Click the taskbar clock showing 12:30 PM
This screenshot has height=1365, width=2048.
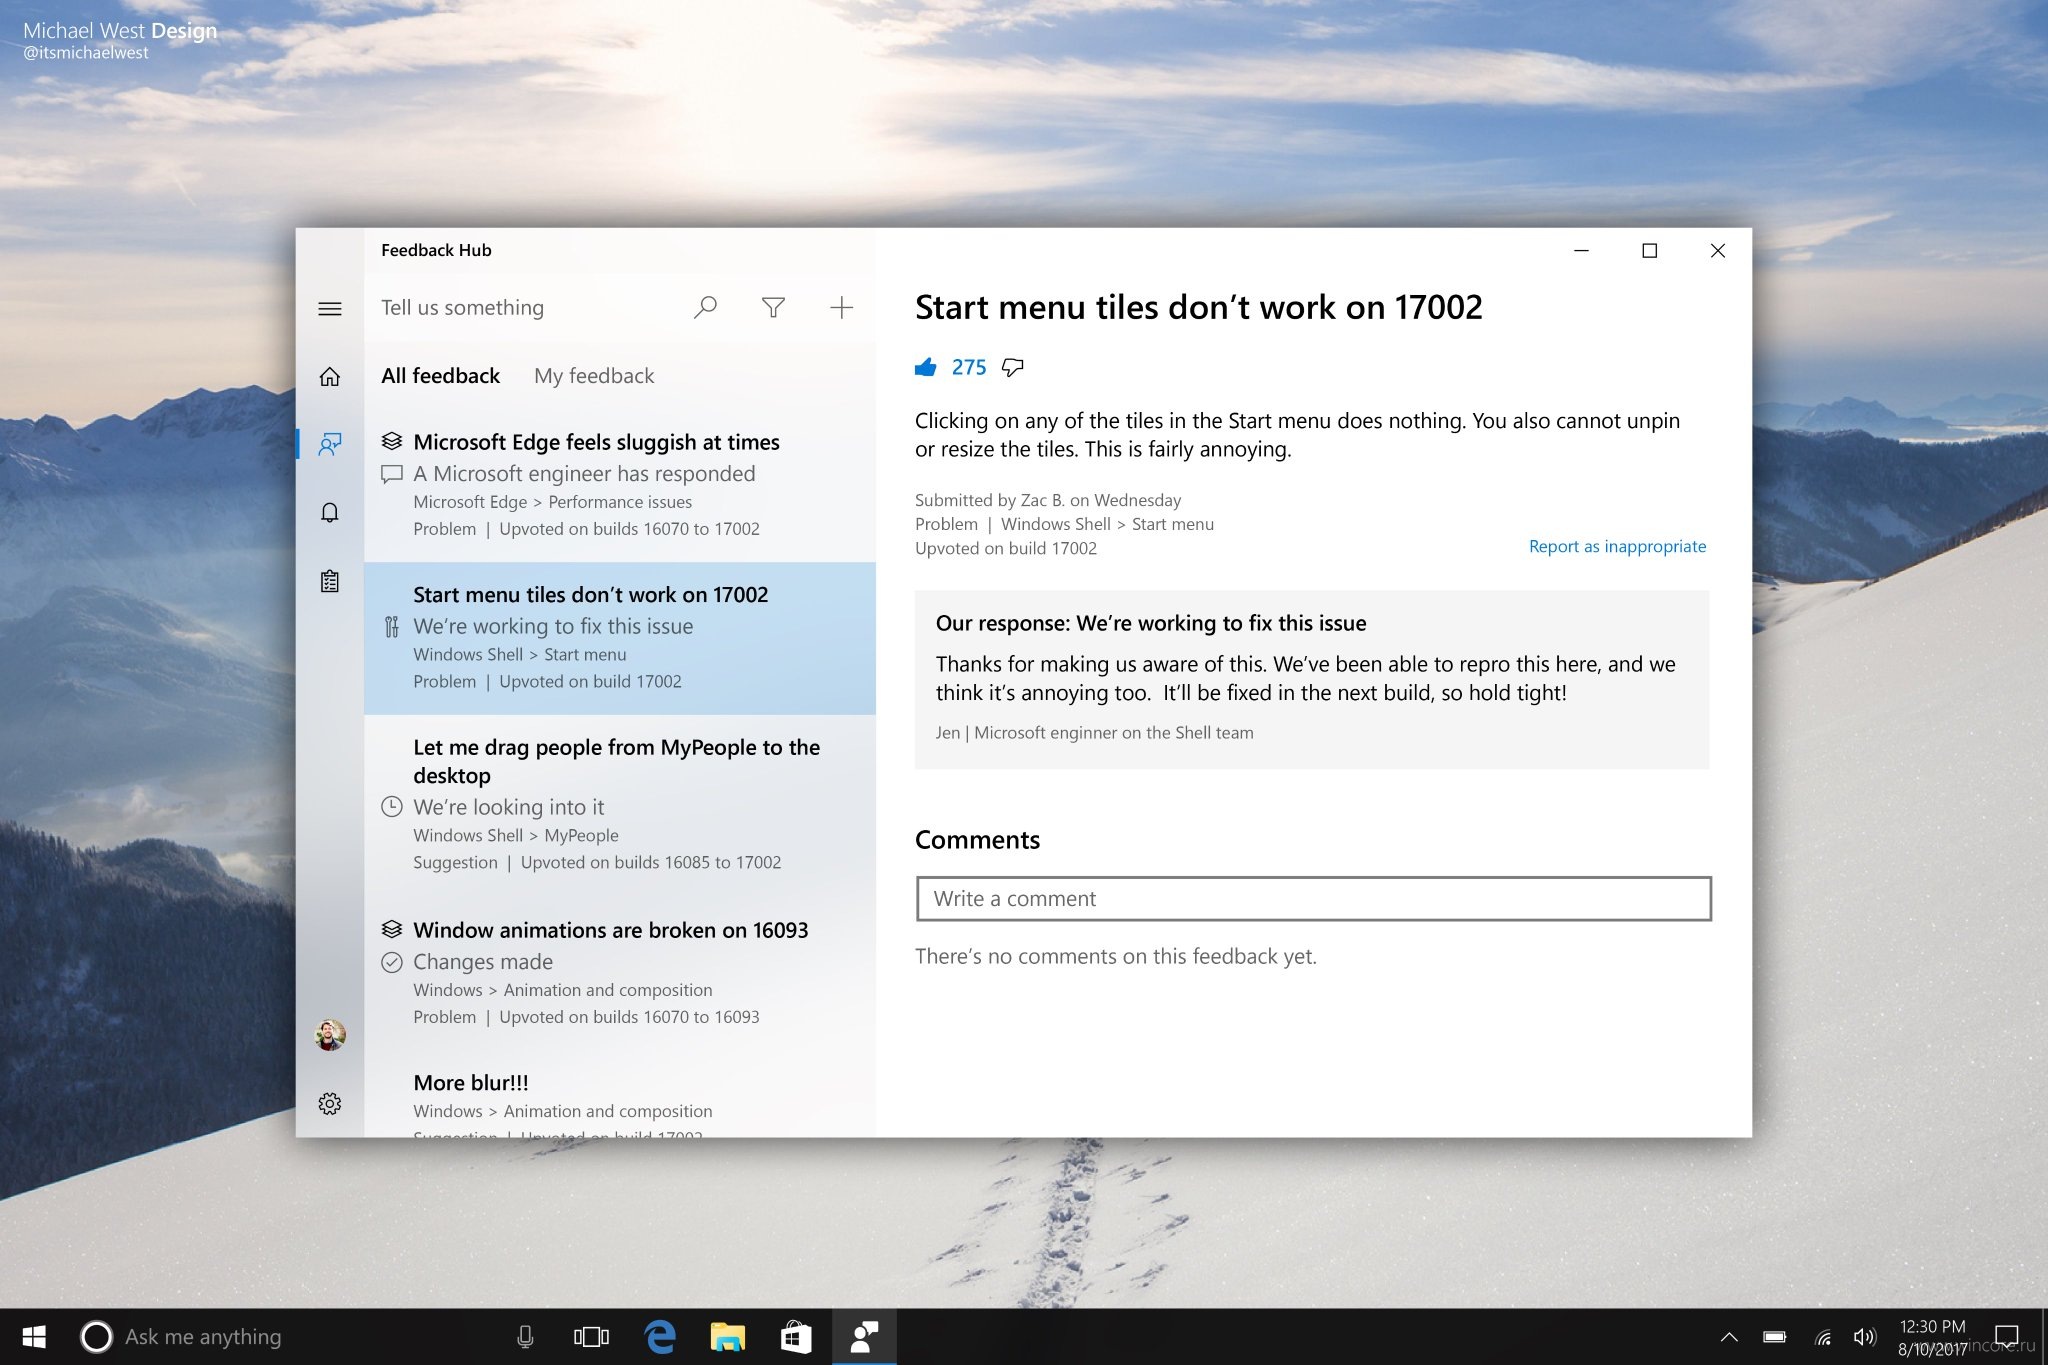[x=1932, y=1338]
